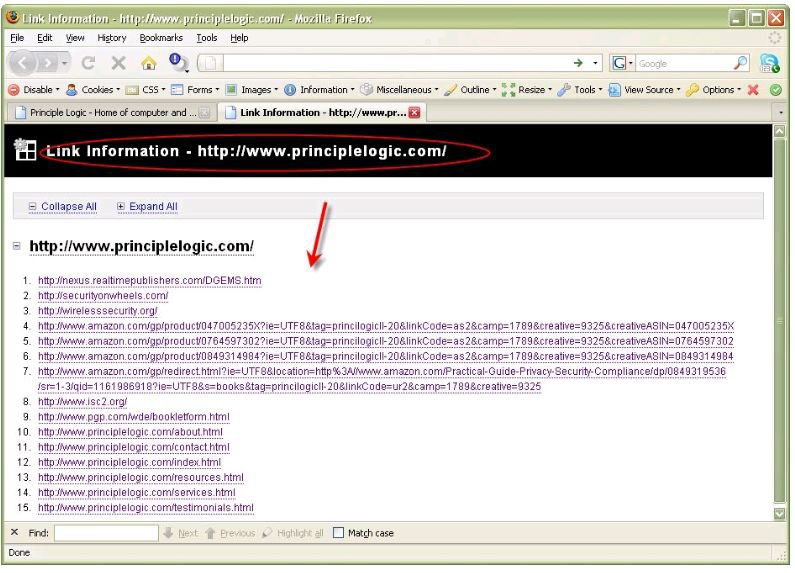The image size is (795, 573).
Task: Click the red X icon on Web Developer toolbar
Action: [753, 90]
